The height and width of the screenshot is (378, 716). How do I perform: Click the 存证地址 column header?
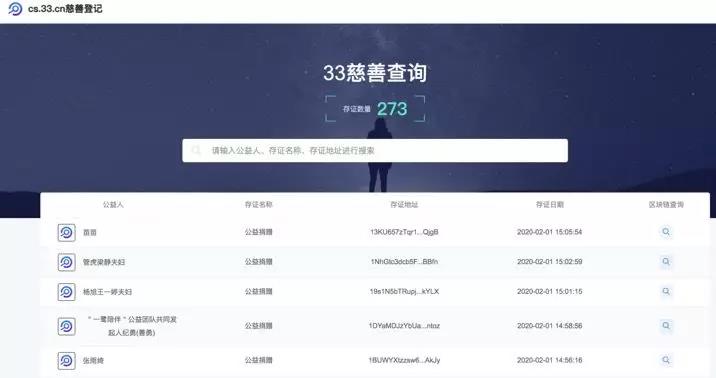click(404, 205)
